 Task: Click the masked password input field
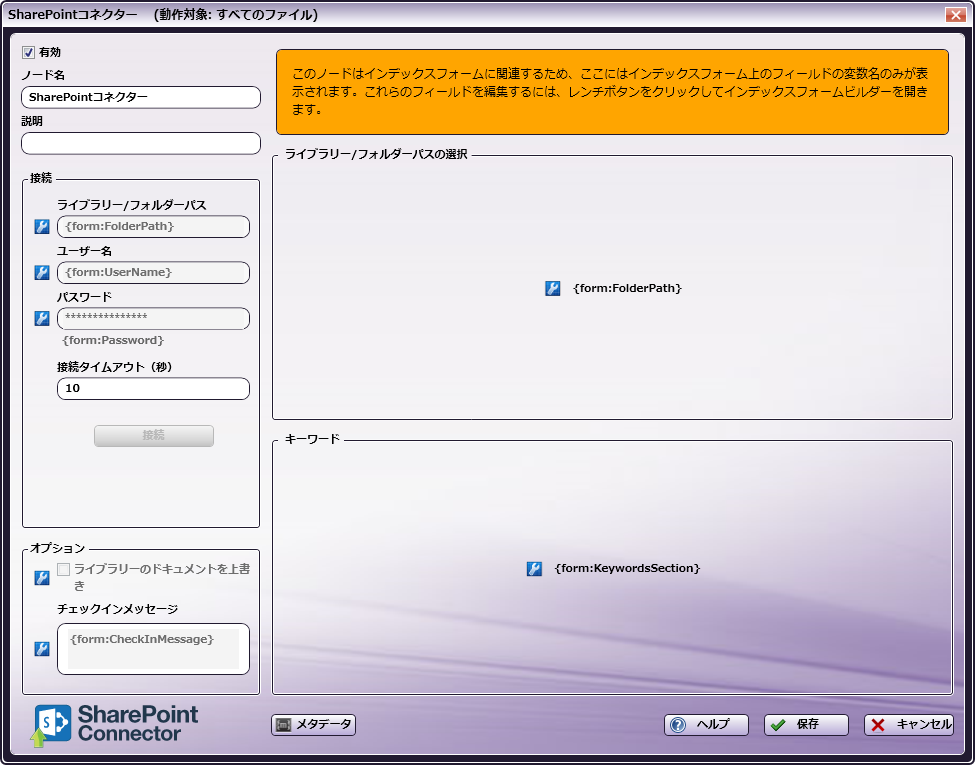click(154, 318)
